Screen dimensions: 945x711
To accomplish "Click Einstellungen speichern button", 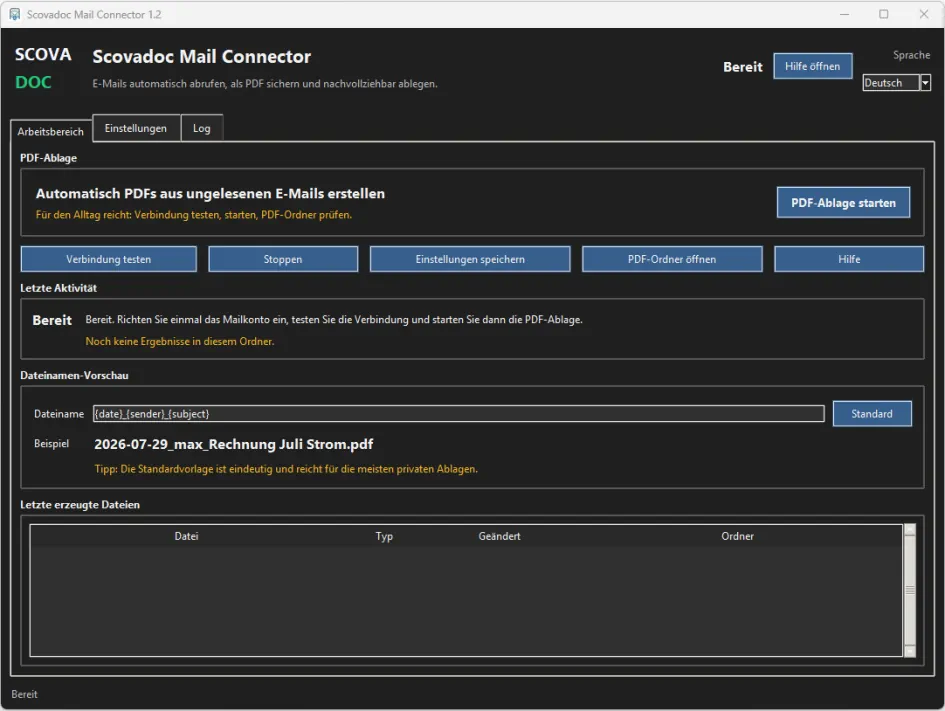I will tap(470, 259).
